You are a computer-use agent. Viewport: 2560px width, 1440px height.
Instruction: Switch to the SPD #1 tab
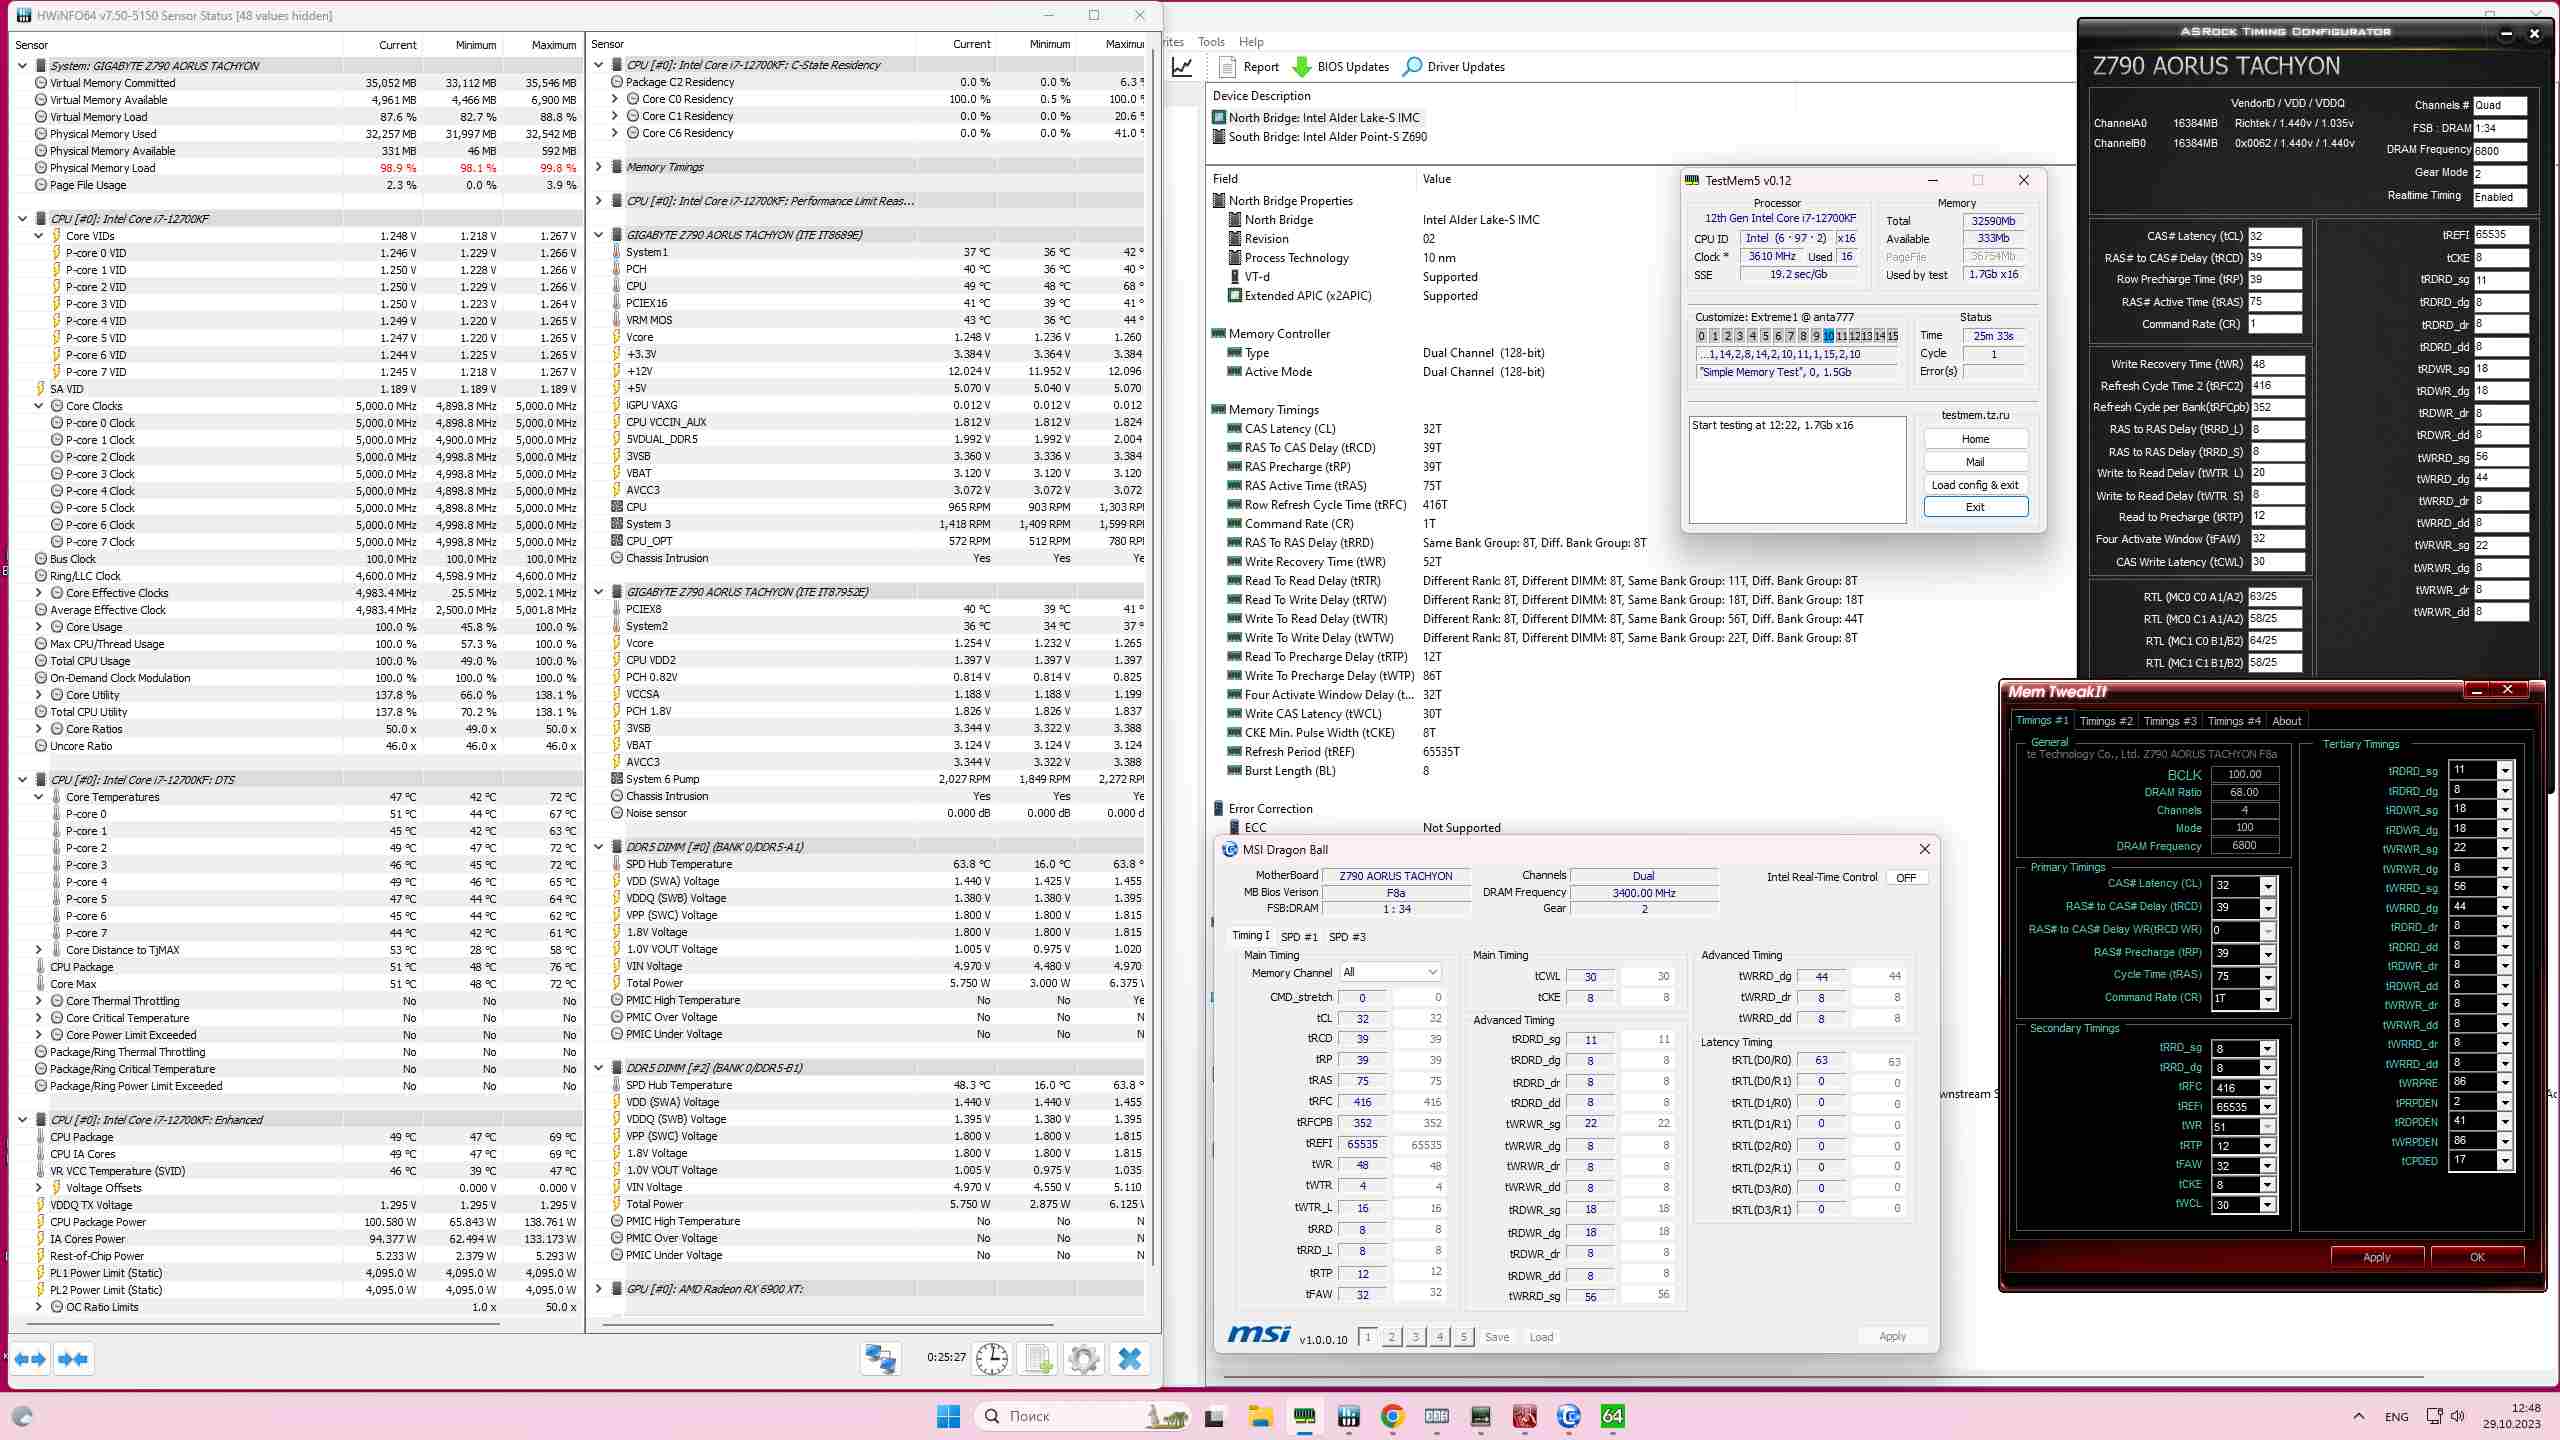click(1299, 937)
